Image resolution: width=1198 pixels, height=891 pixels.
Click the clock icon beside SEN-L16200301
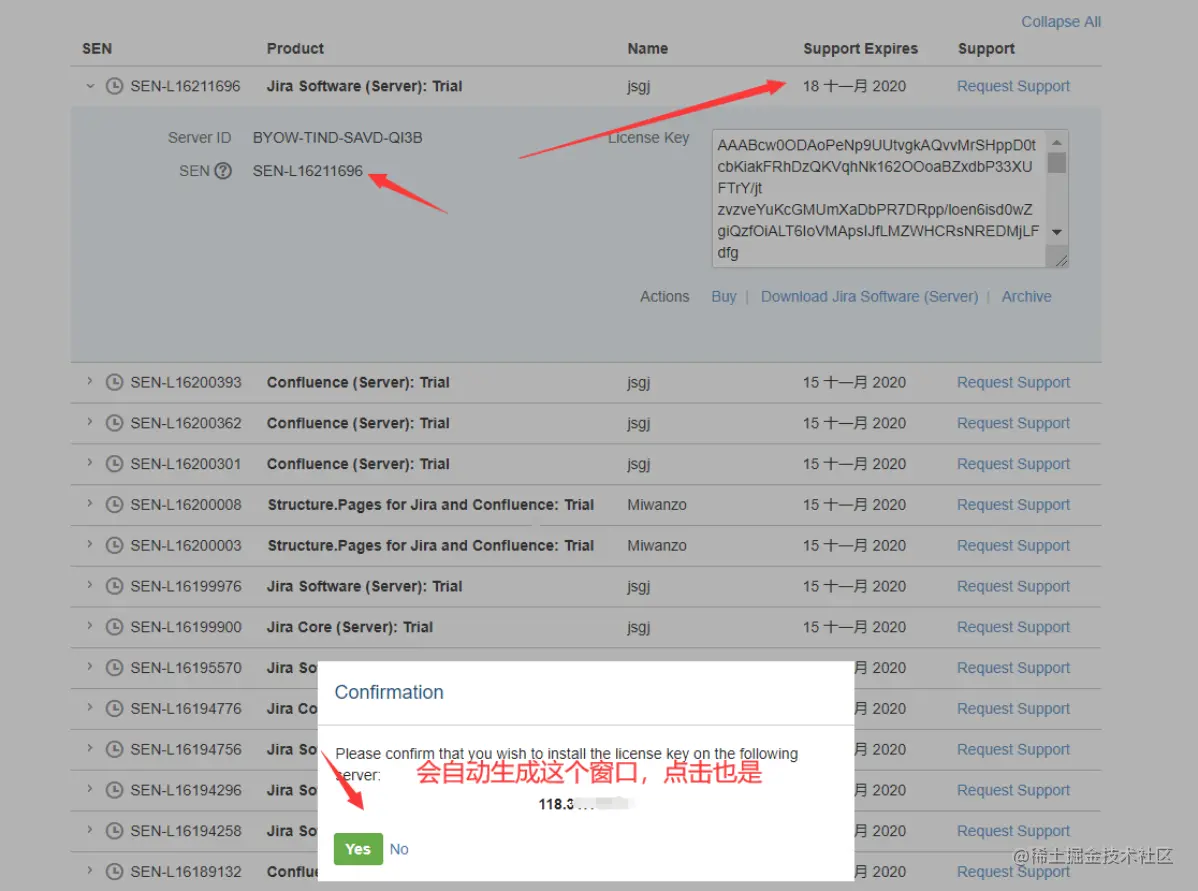point(114,464)
